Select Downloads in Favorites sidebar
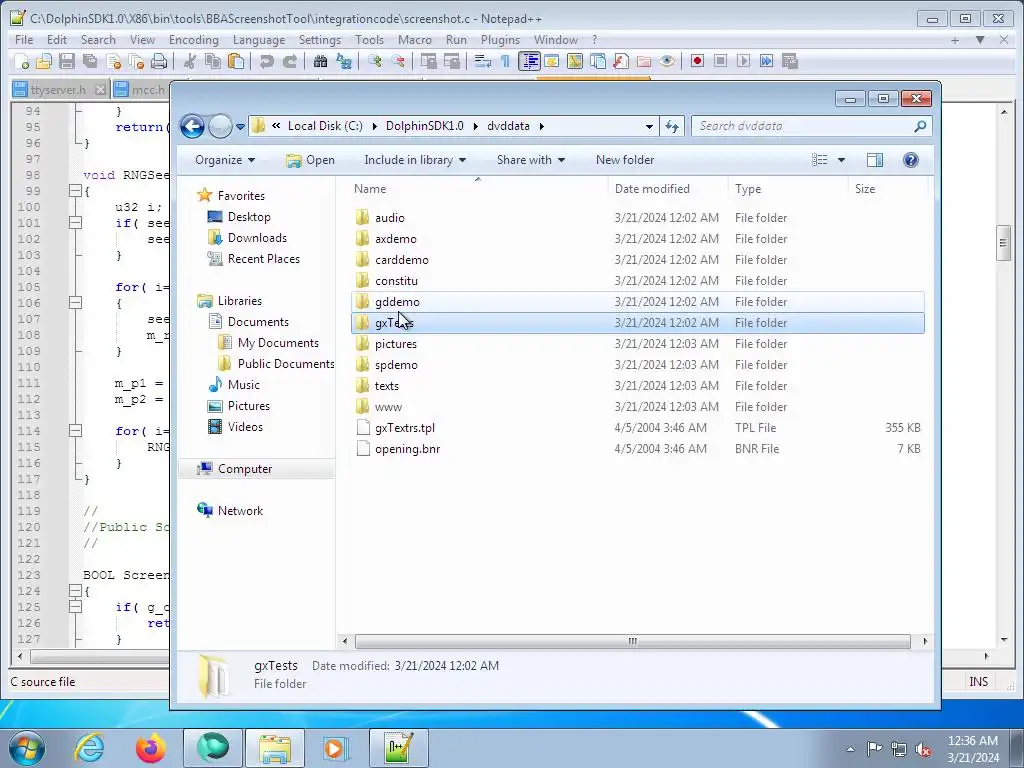The height and width of the screenshot is (768, 1024). pos(257,238)
